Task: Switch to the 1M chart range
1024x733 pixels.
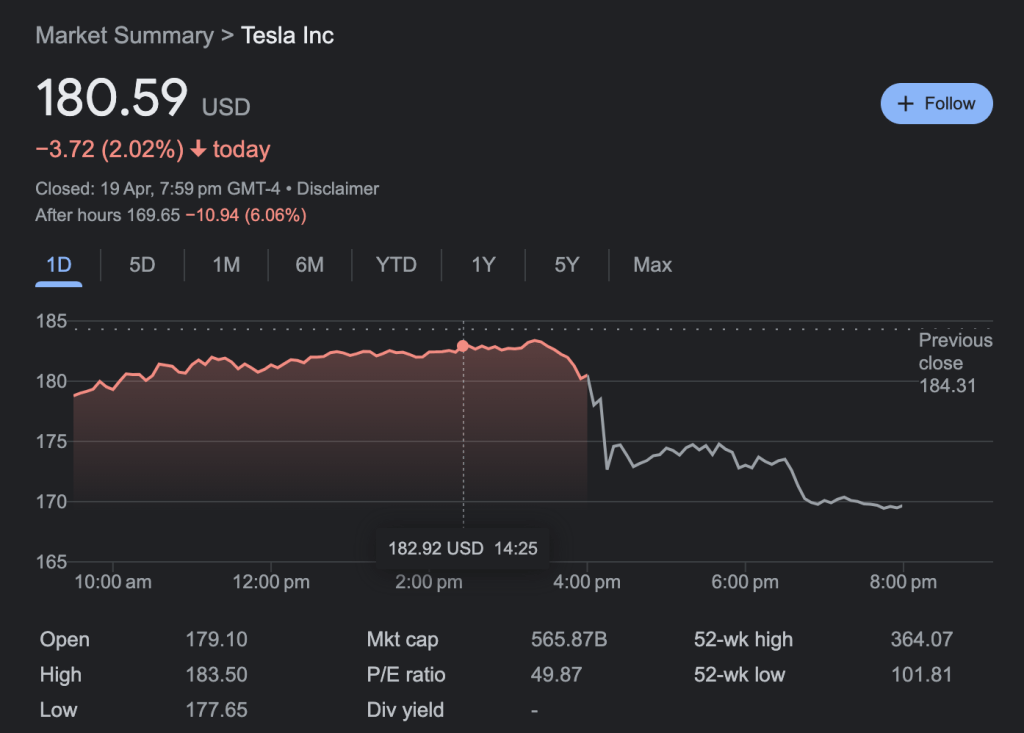Action: [226, 265]
